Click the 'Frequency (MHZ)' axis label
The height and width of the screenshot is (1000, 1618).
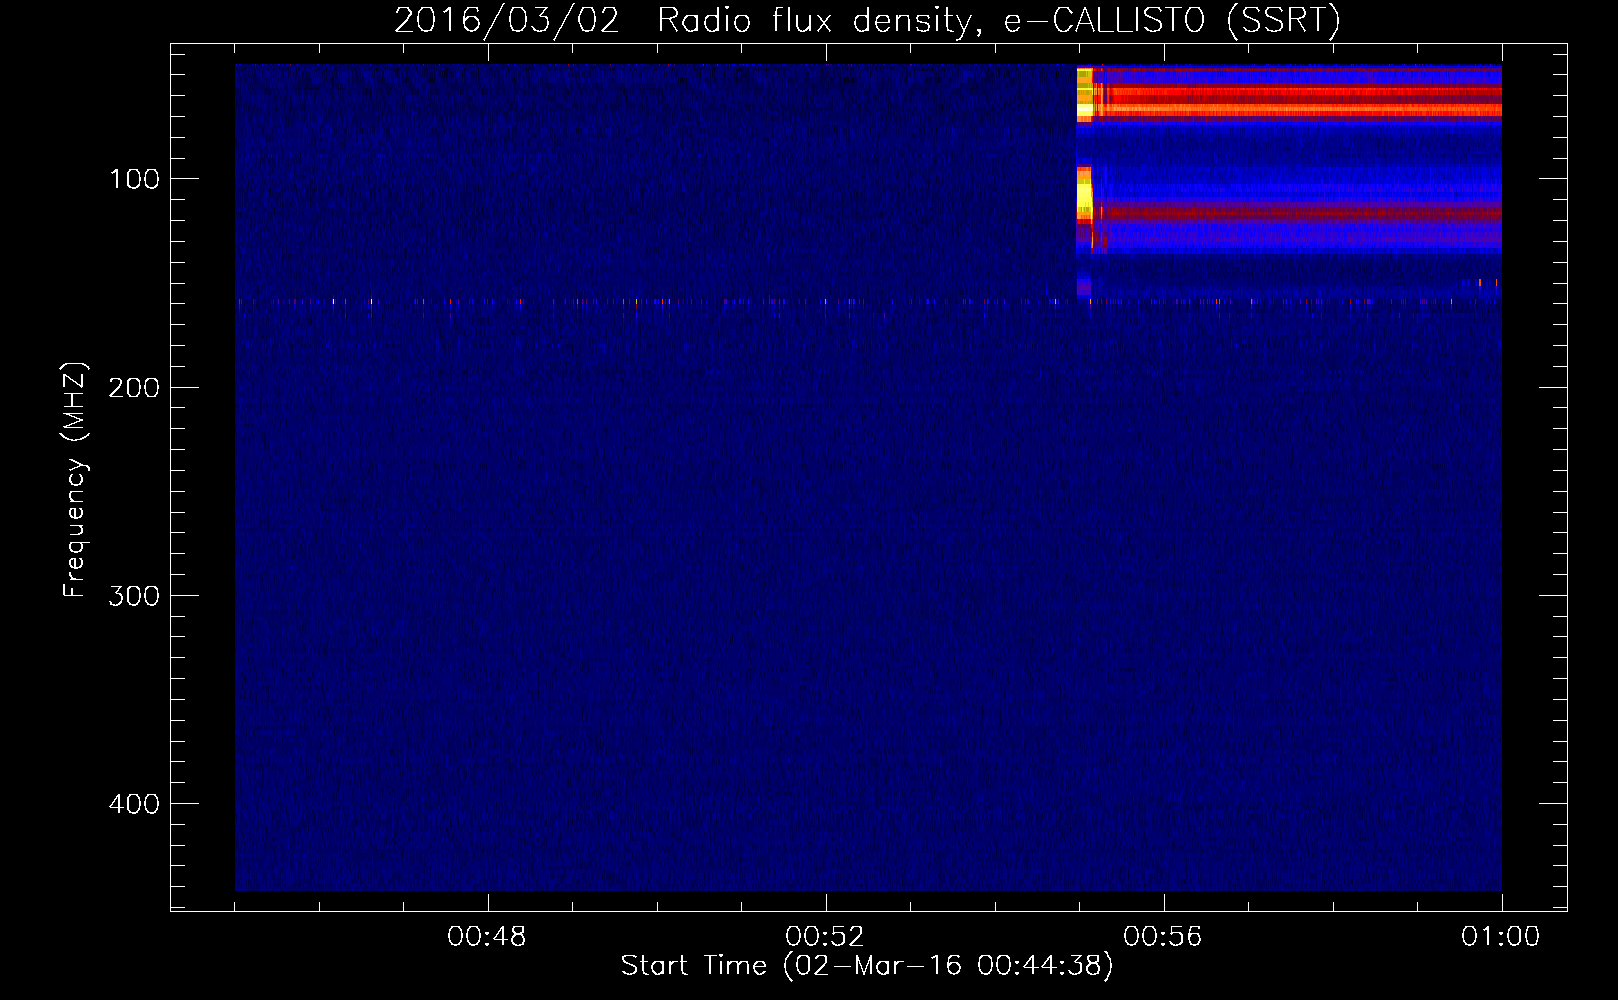tap(75, 479)
